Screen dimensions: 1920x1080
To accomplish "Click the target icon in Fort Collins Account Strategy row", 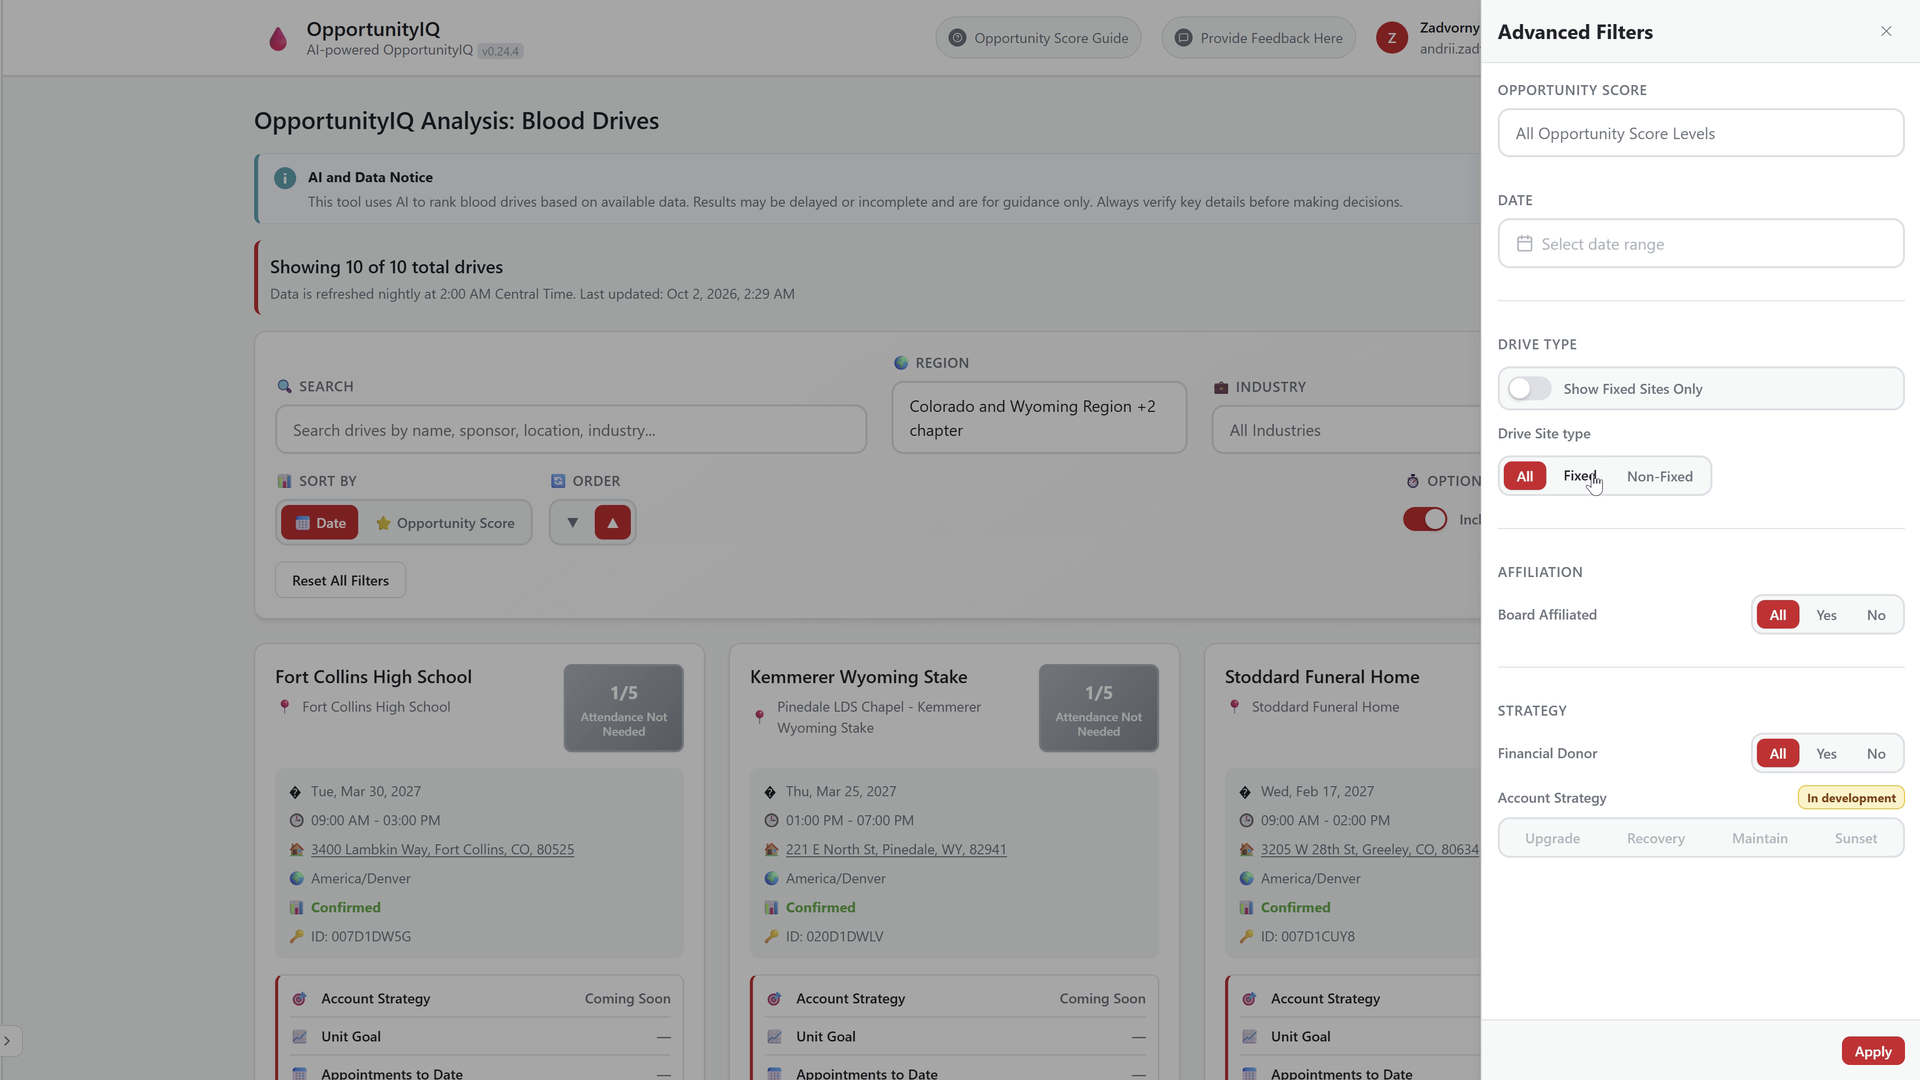I will (299, 999).
